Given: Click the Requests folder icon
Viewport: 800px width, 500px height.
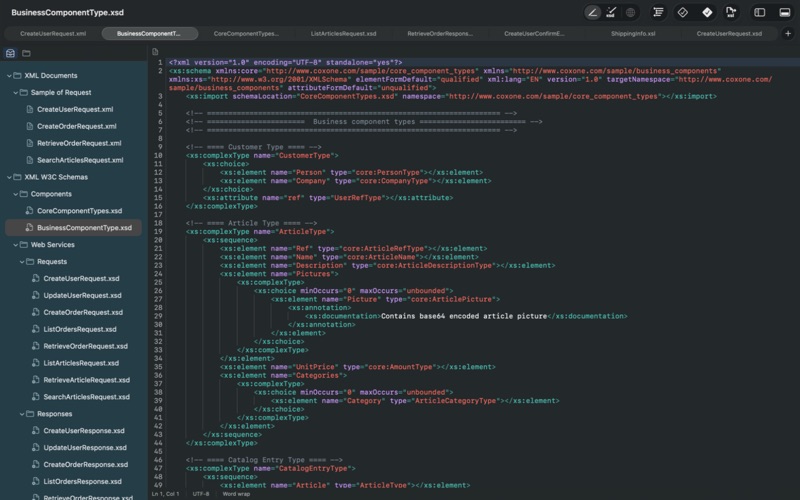Looking at the screenshot, I should (x=30, y=262).
